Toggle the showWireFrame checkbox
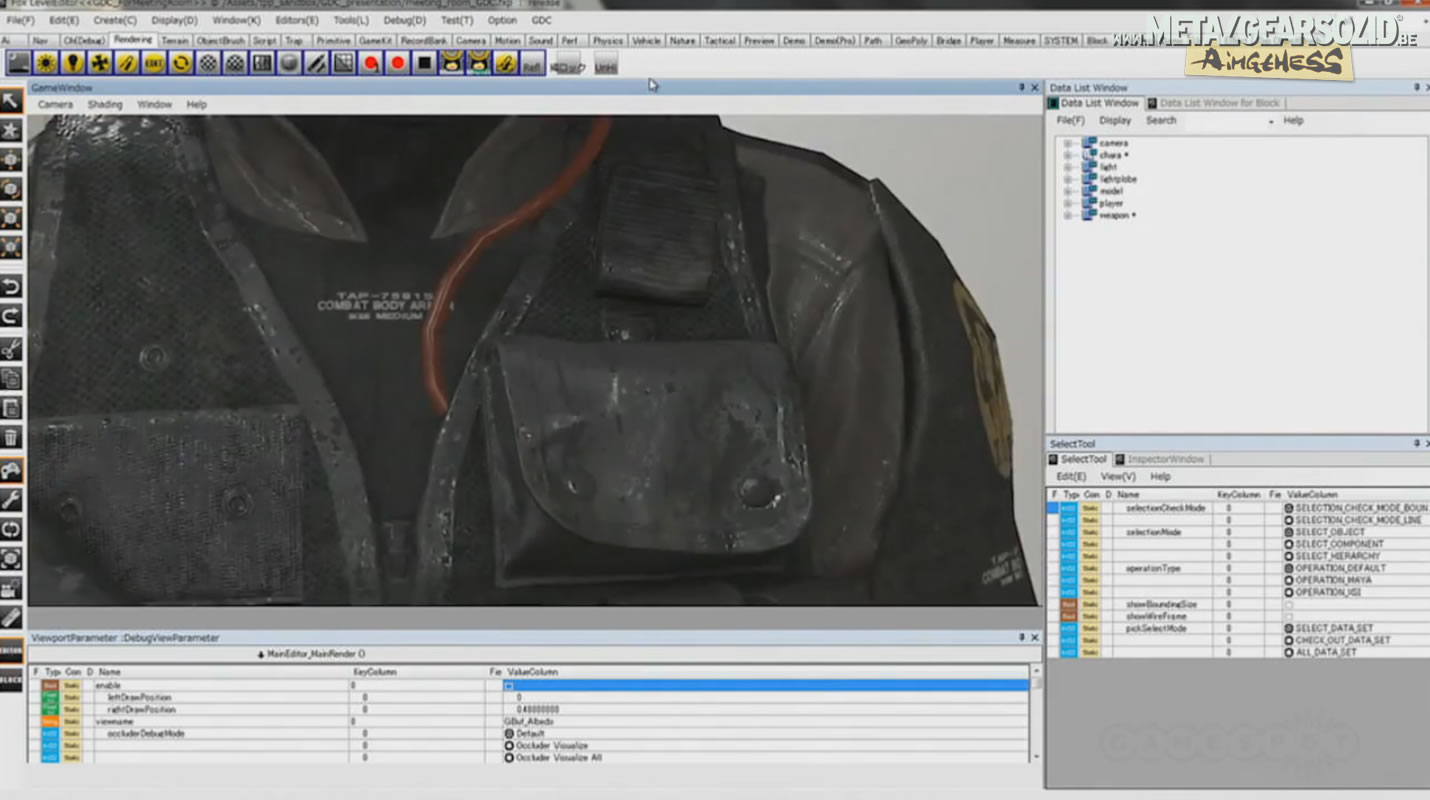The width and height of the screenshot is (1430, 800). [1289, 616]
